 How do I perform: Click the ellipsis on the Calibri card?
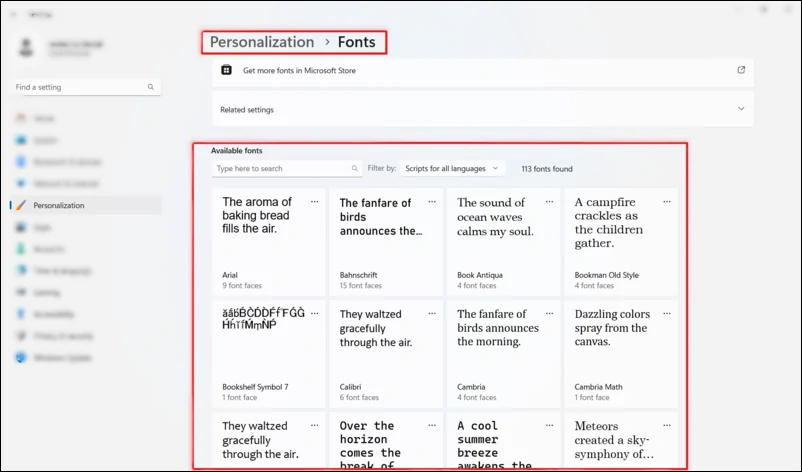coord(432,313)
